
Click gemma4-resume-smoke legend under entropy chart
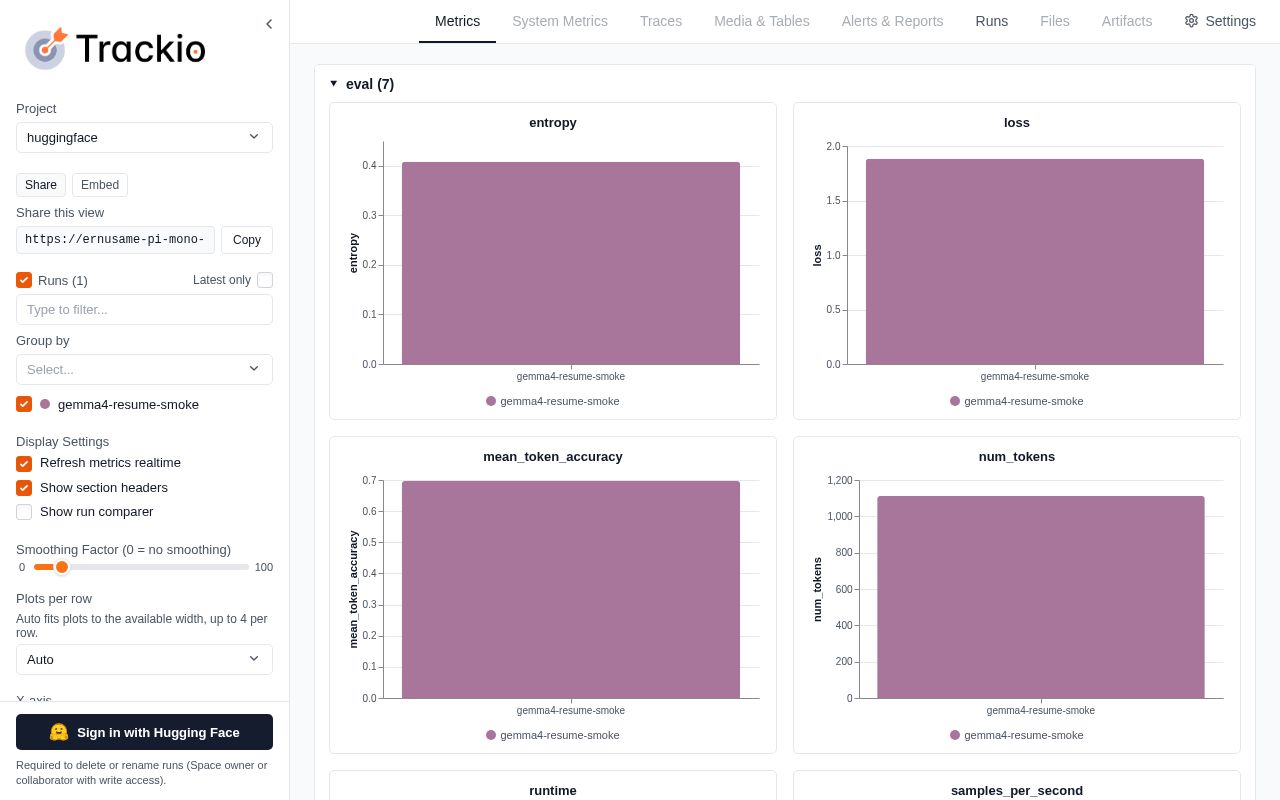553,401
